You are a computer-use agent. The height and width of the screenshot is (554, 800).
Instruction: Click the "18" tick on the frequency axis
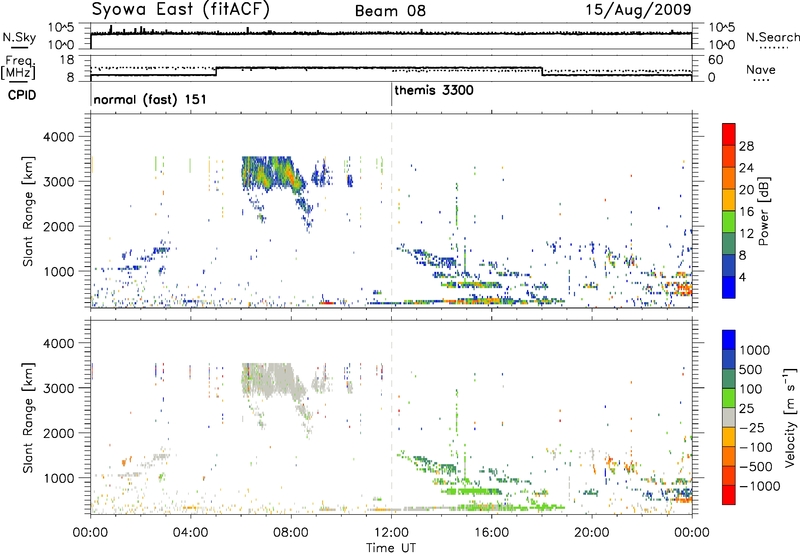click(x=67, y=60)
